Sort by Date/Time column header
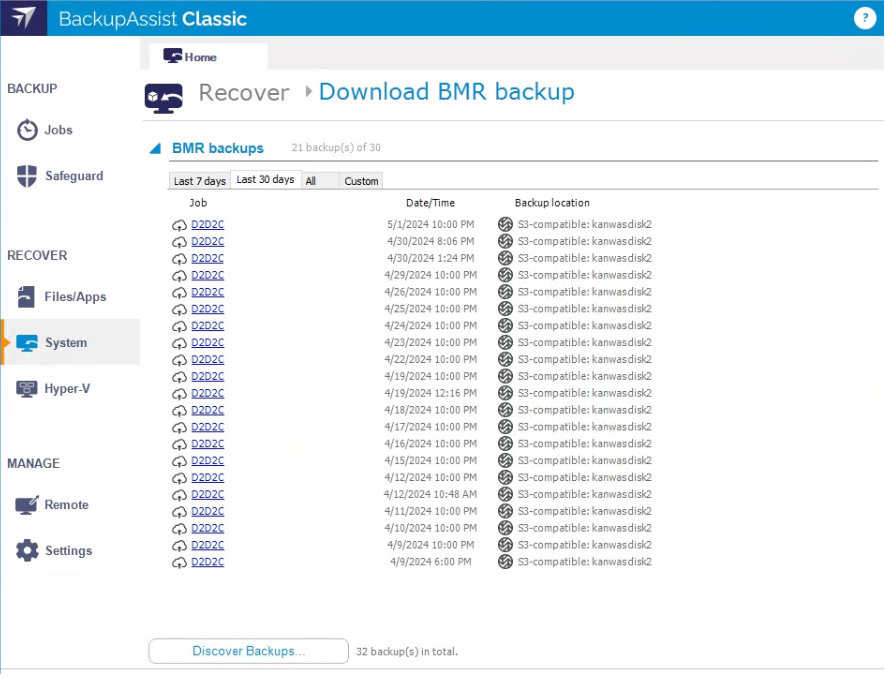The height and width of the screenshot is (677, 885). 431,203
